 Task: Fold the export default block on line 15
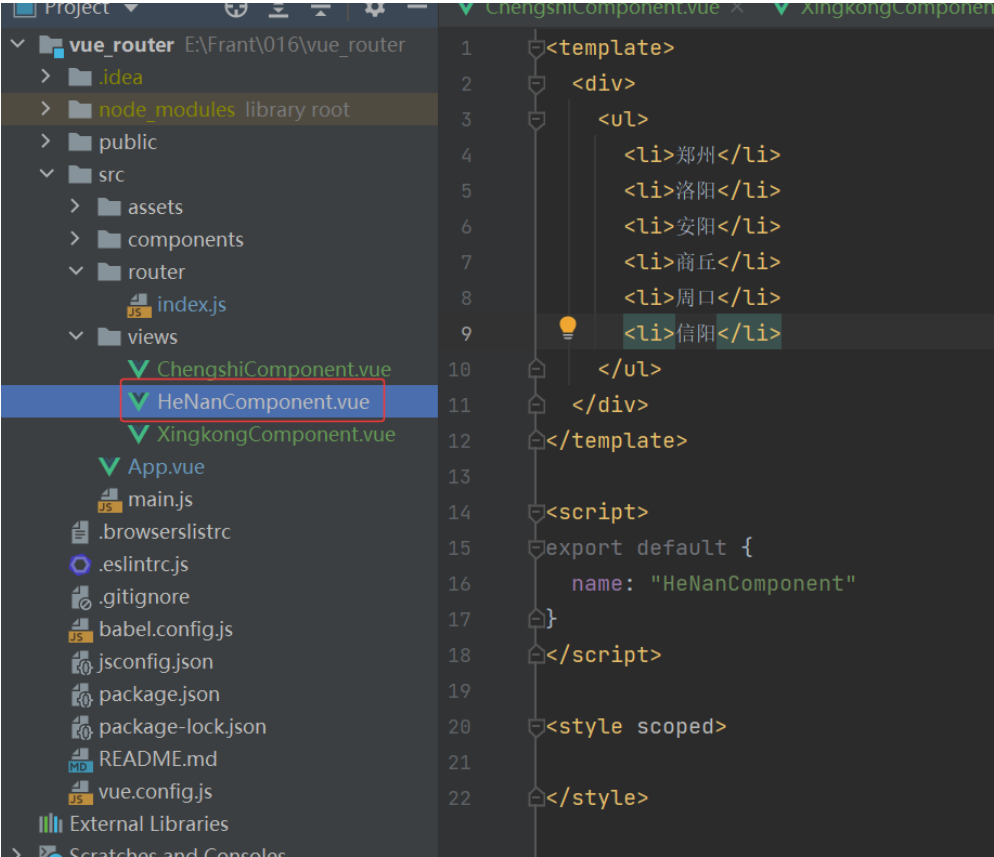536,548
